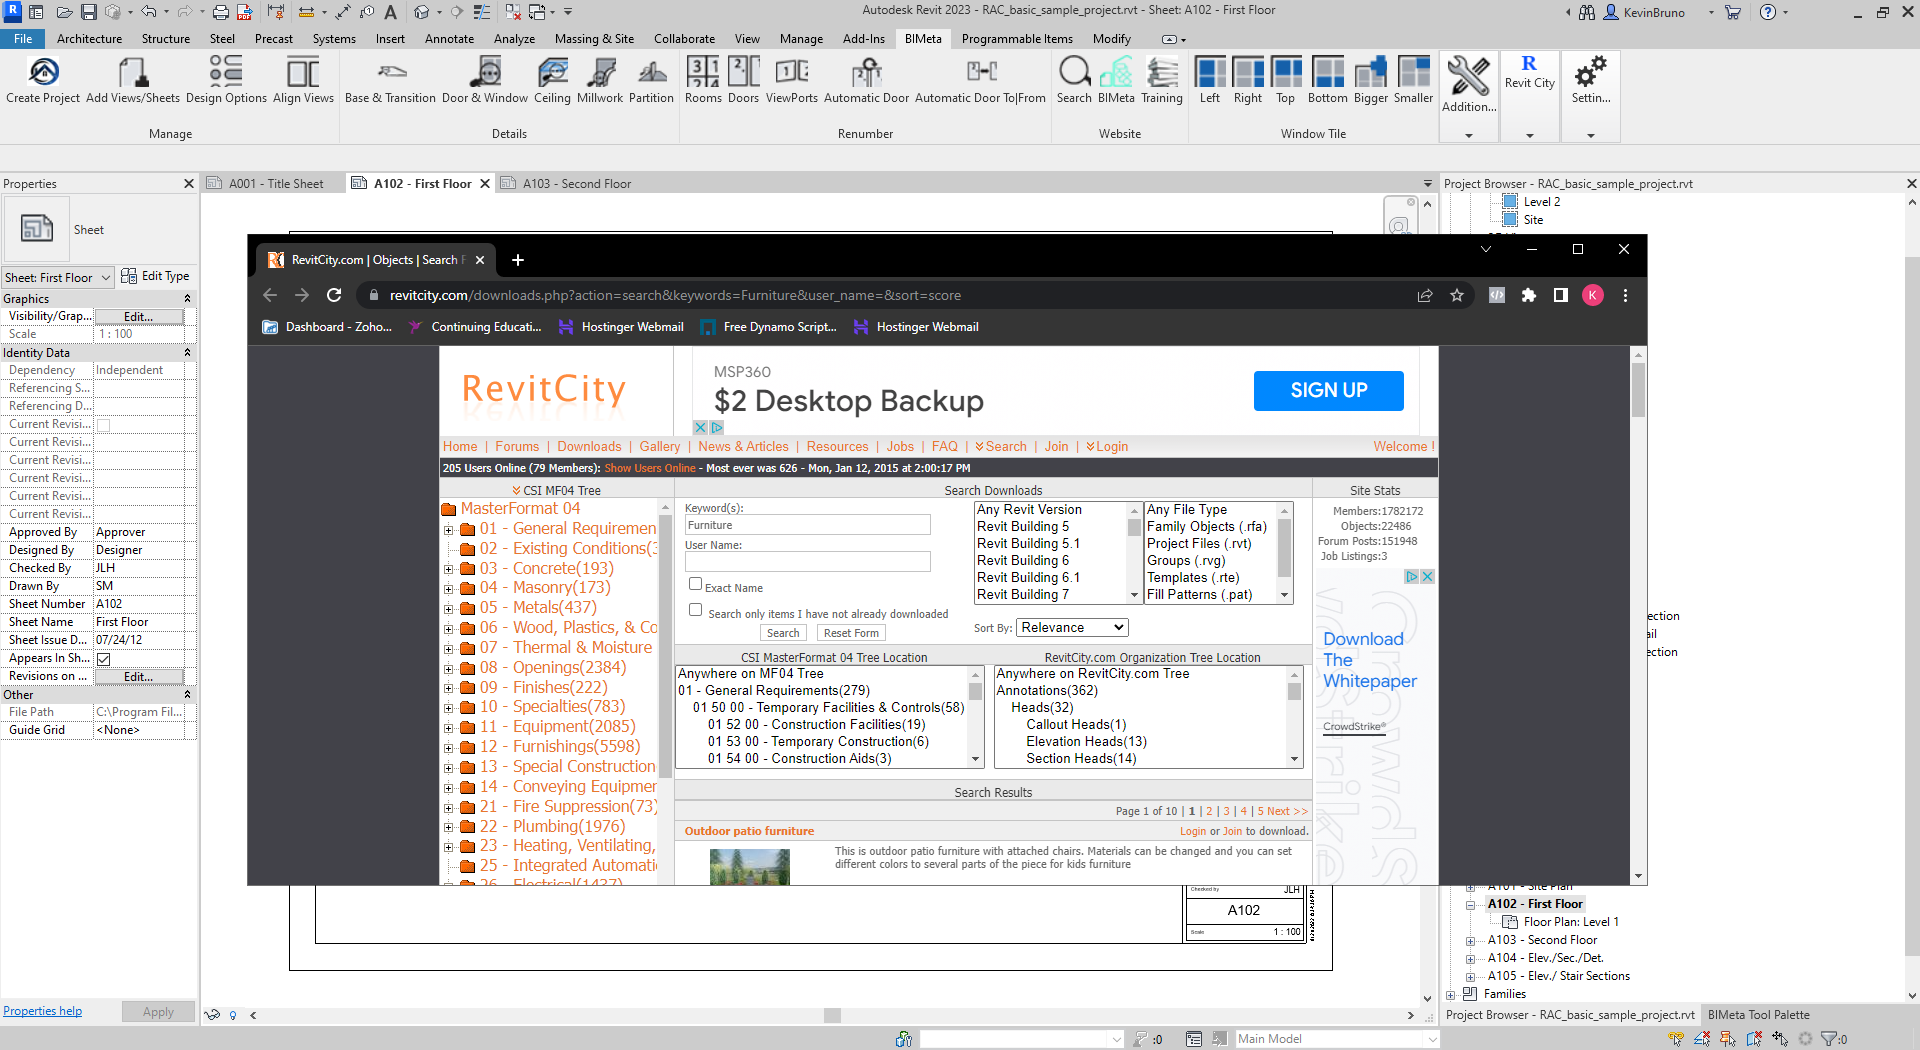The height and width of the screenshot is (1050, 1920).
Task: Tile window to the Right
Action: [x=1248, y=80]
